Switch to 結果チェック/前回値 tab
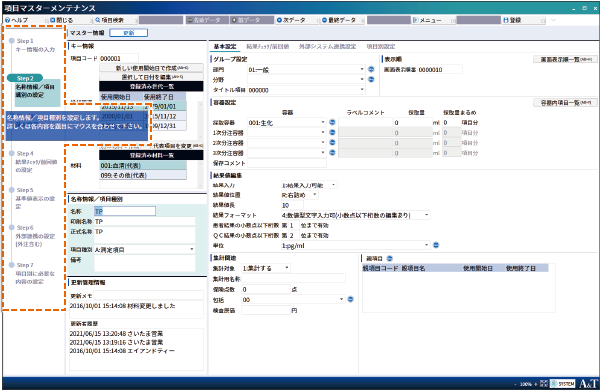Image resolution: width=600 pixels, height=390 pixels. (x=267, y=46)
